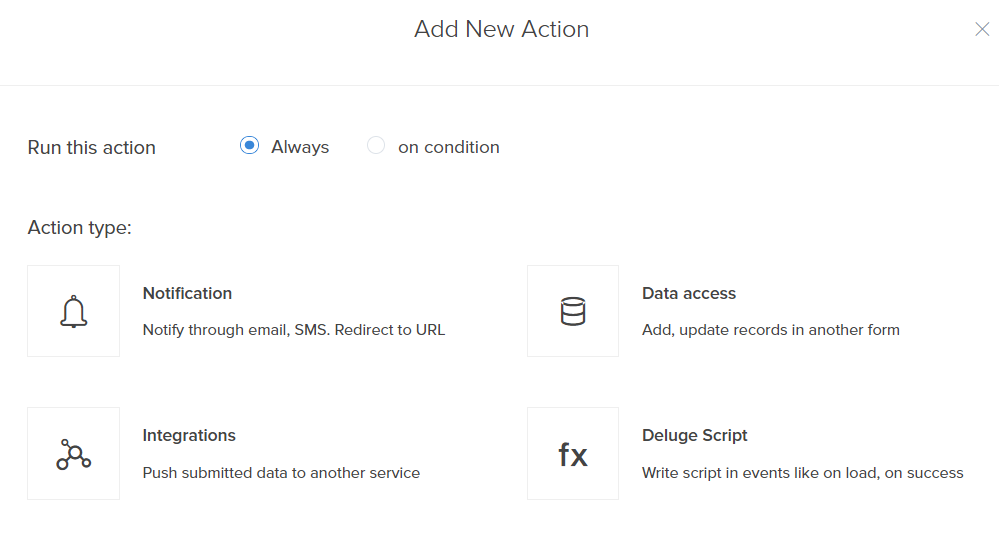The height and width of the screenshot is (533, 999).
Task: Select the Data access database icon
Action: pyautogui.click(x=573, y=311)
